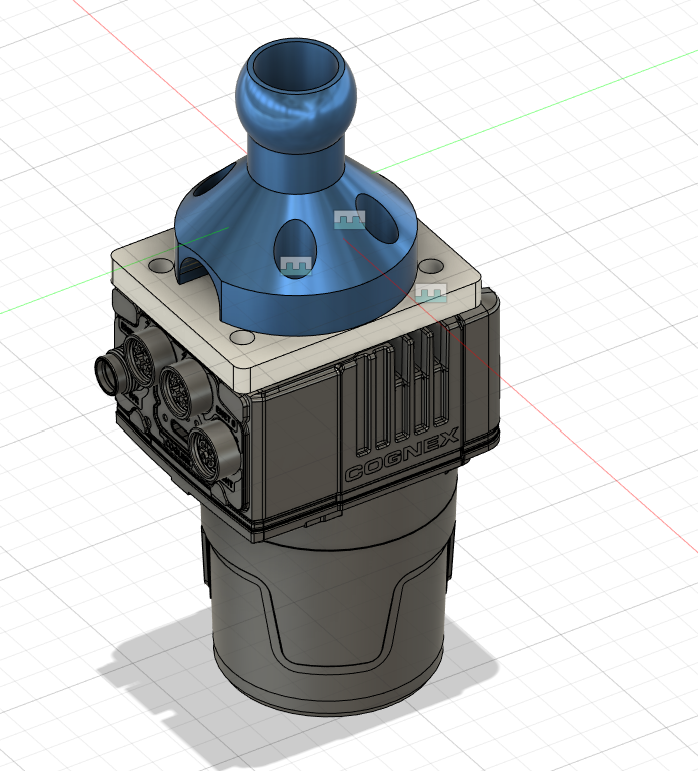
Task: Select the cooling fin slots on camera side
Action: click(403, 391)
